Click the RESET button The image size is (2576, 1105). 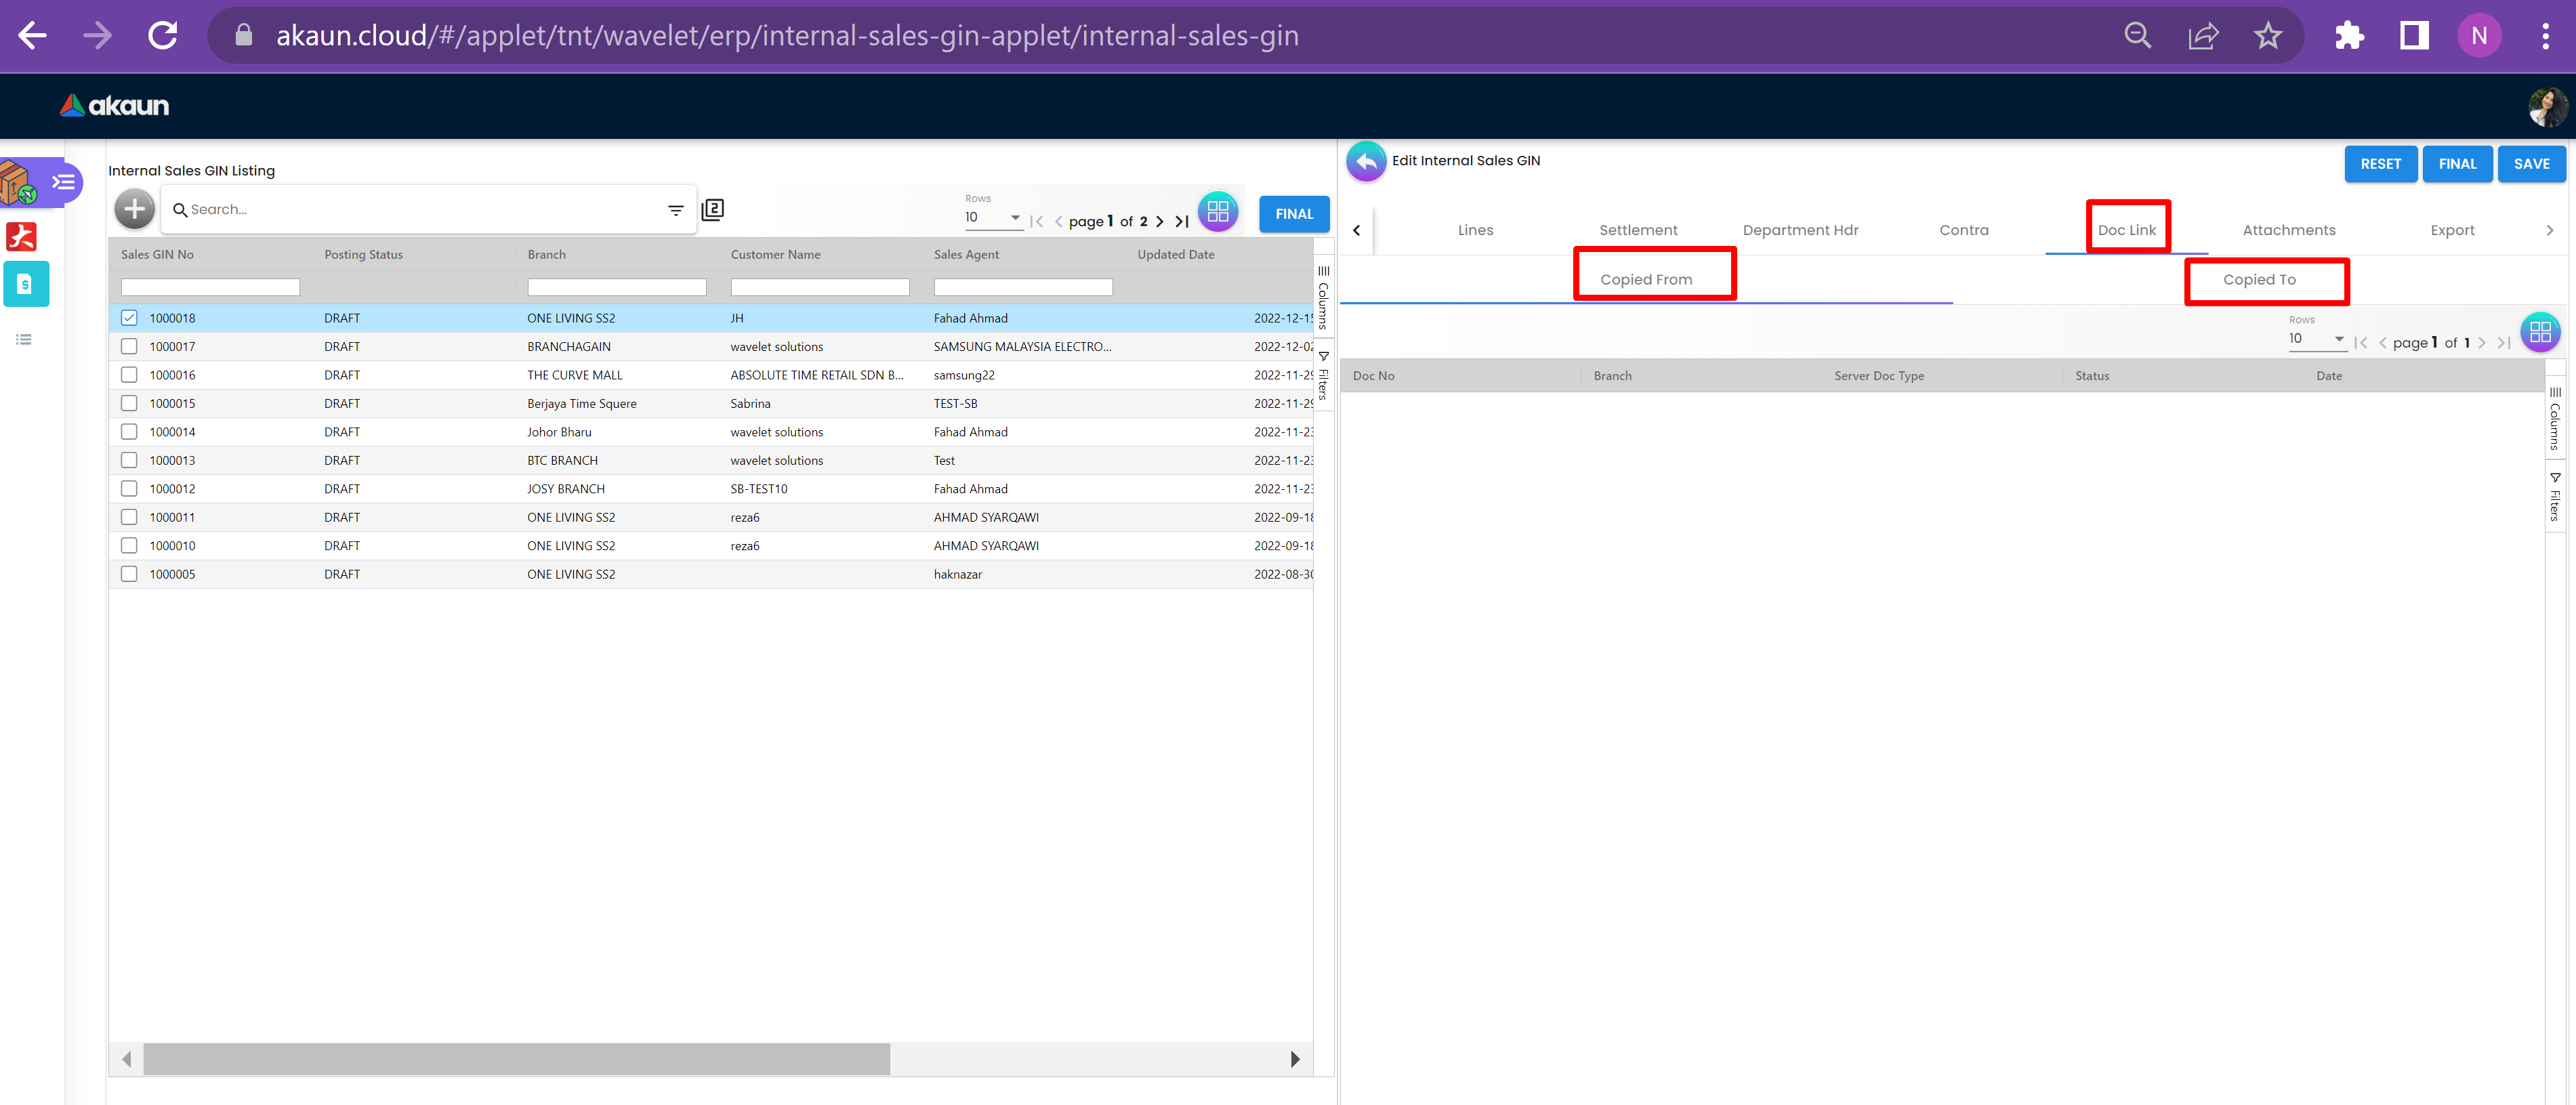click(2380, 164)
